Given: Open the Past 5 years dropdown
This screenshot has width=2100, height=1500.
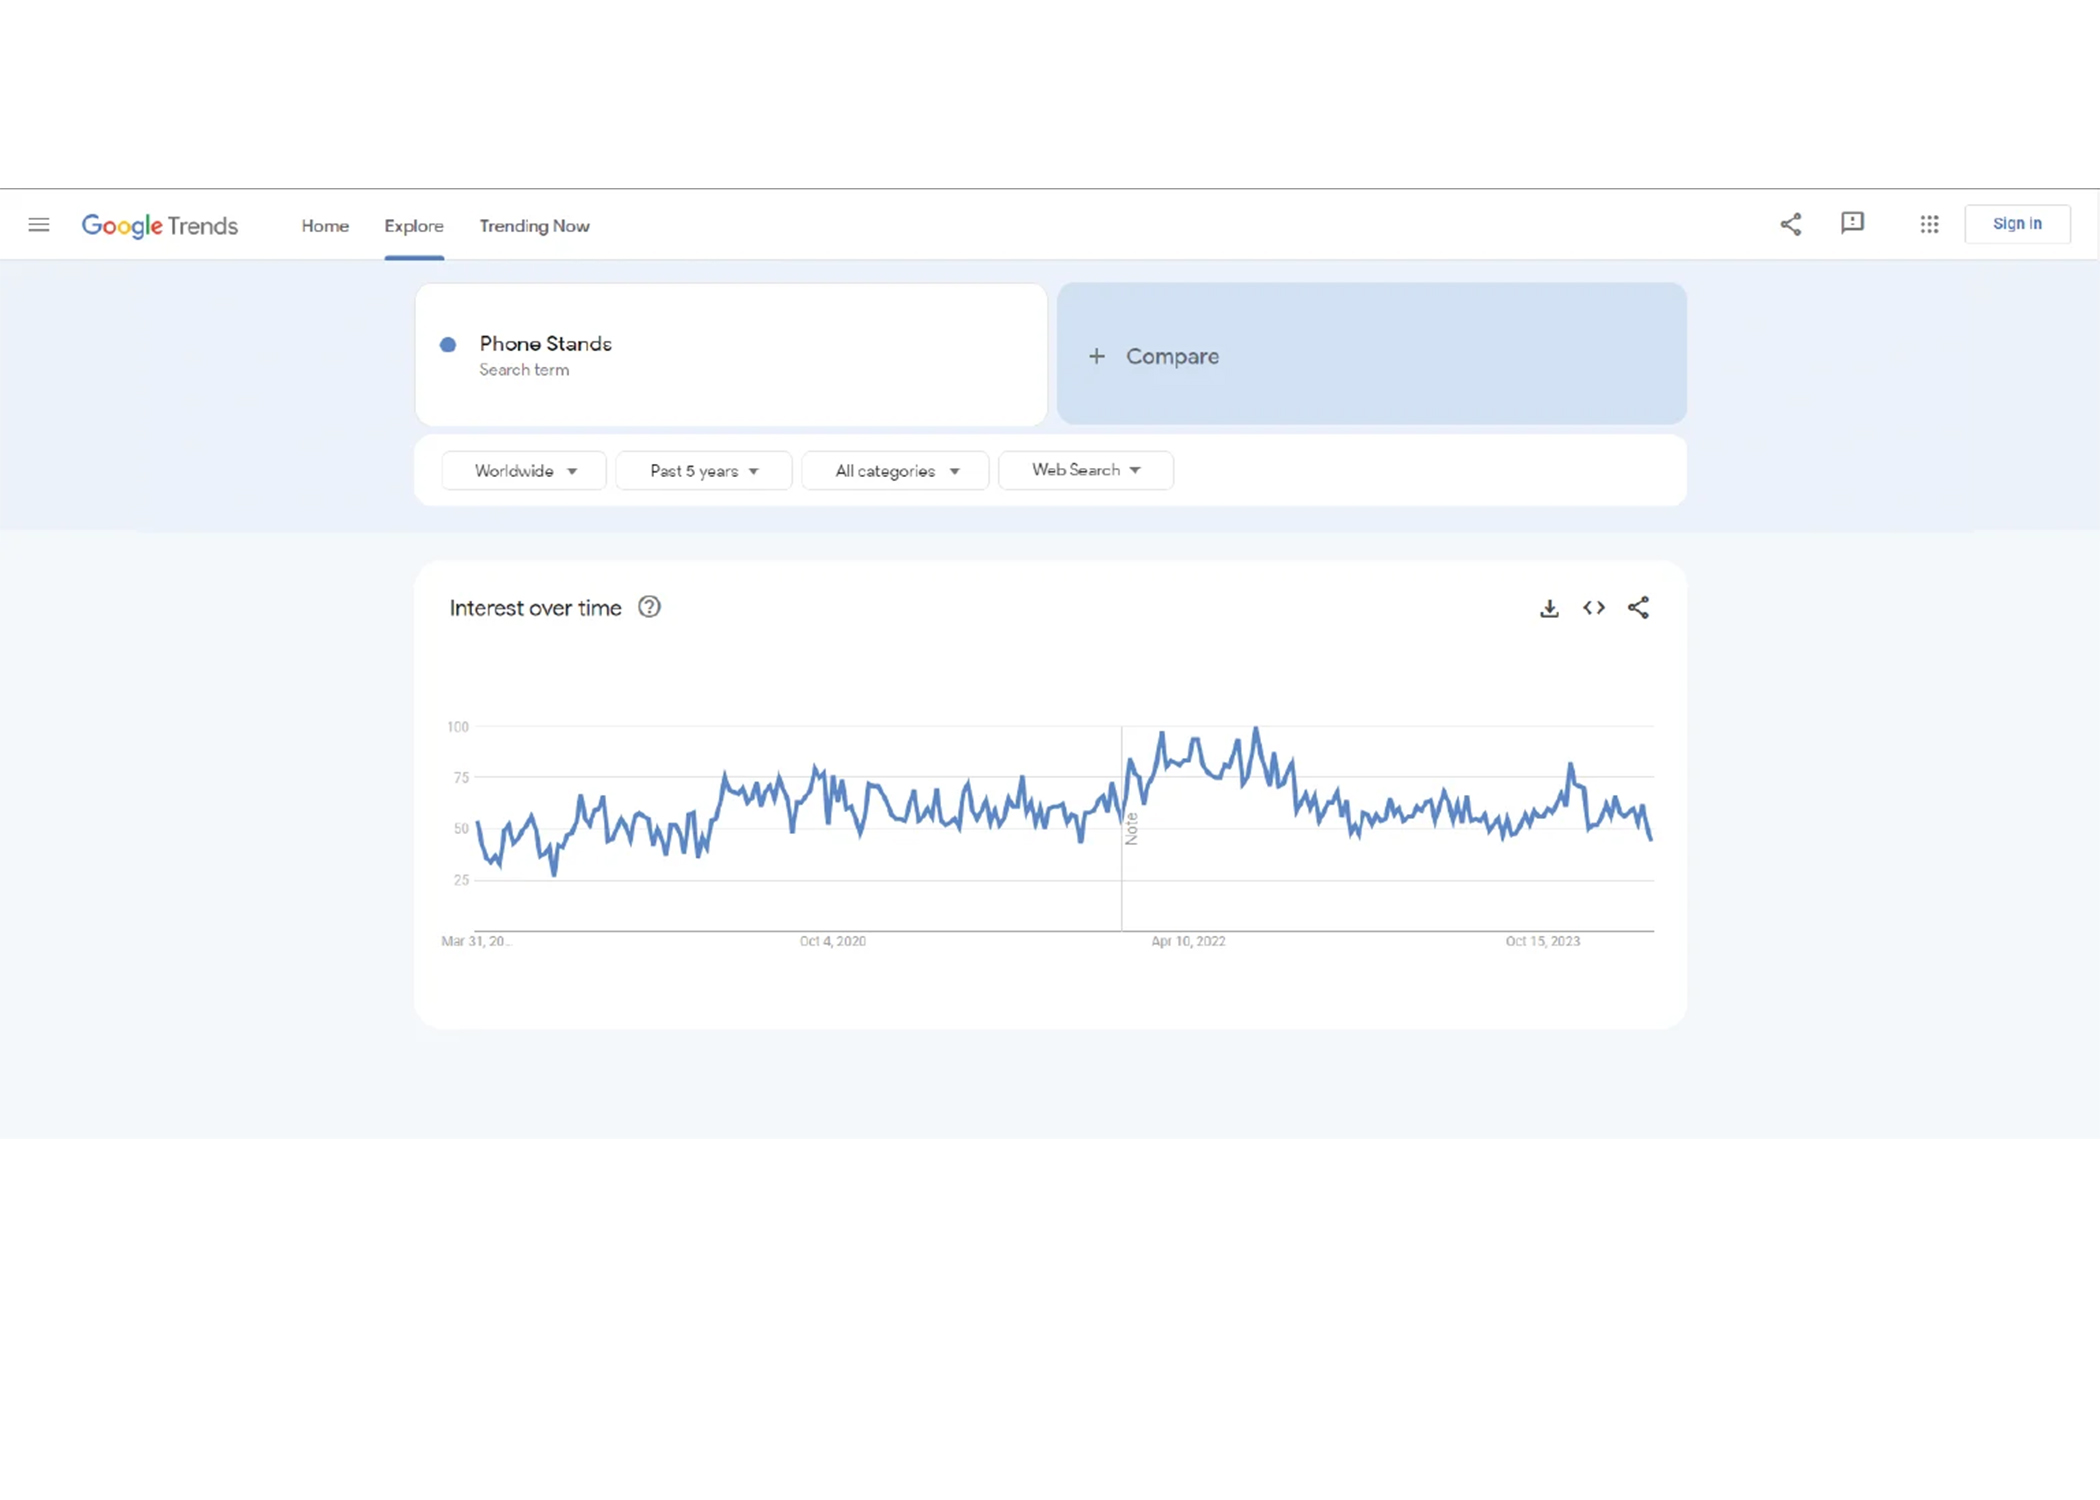Looking at the screenshot, I should coord(704,471).
